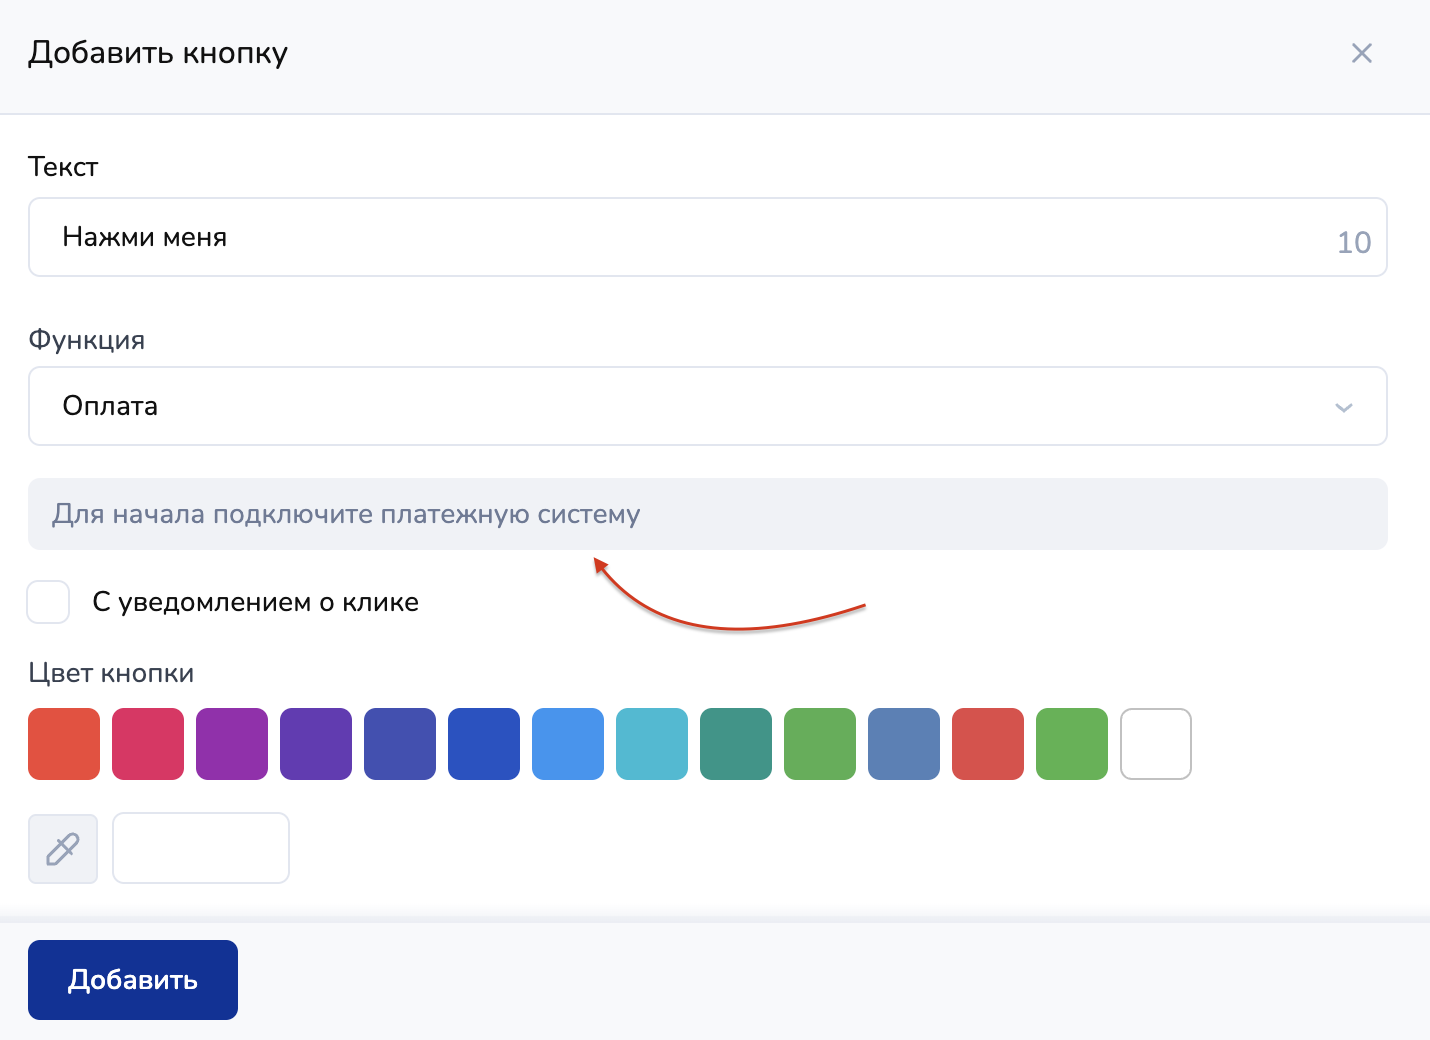Viewport: 1430px width, 1040px height.
Task: Choose the sky blue color swatch
Action: 568,744
